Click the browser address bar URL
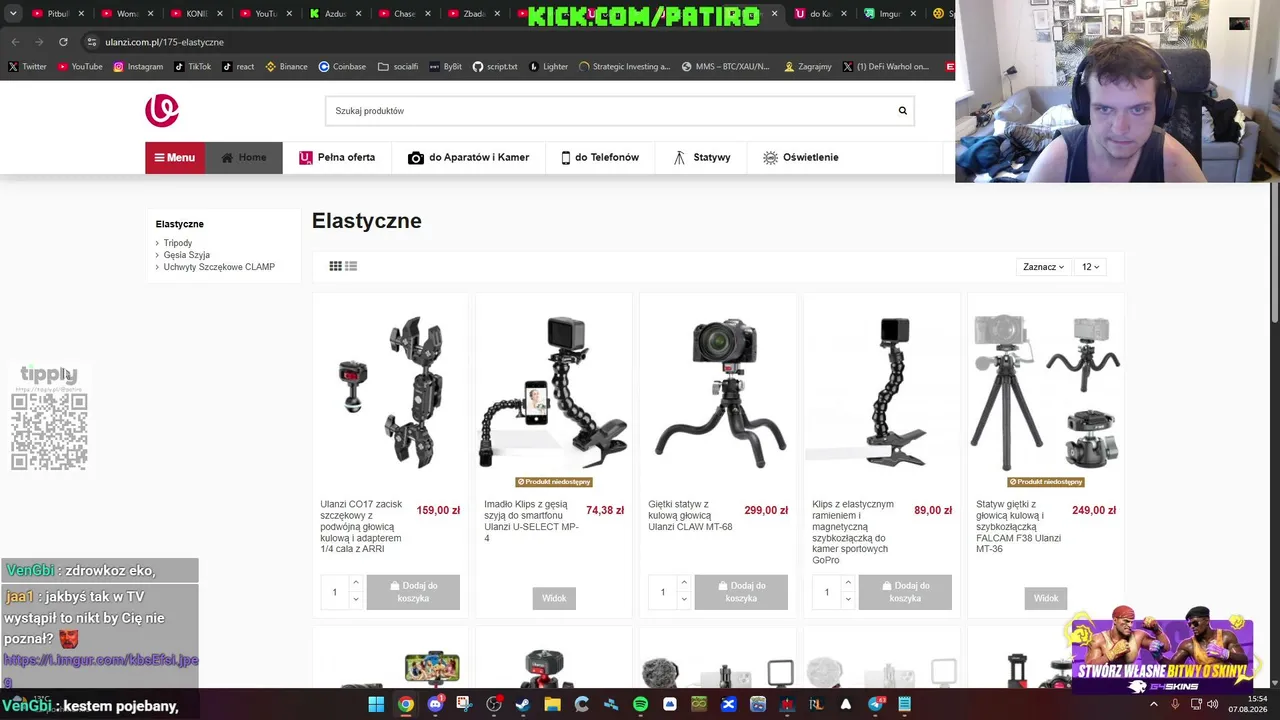The height and width of the screenshot is (720, 1280). [164, 42]
